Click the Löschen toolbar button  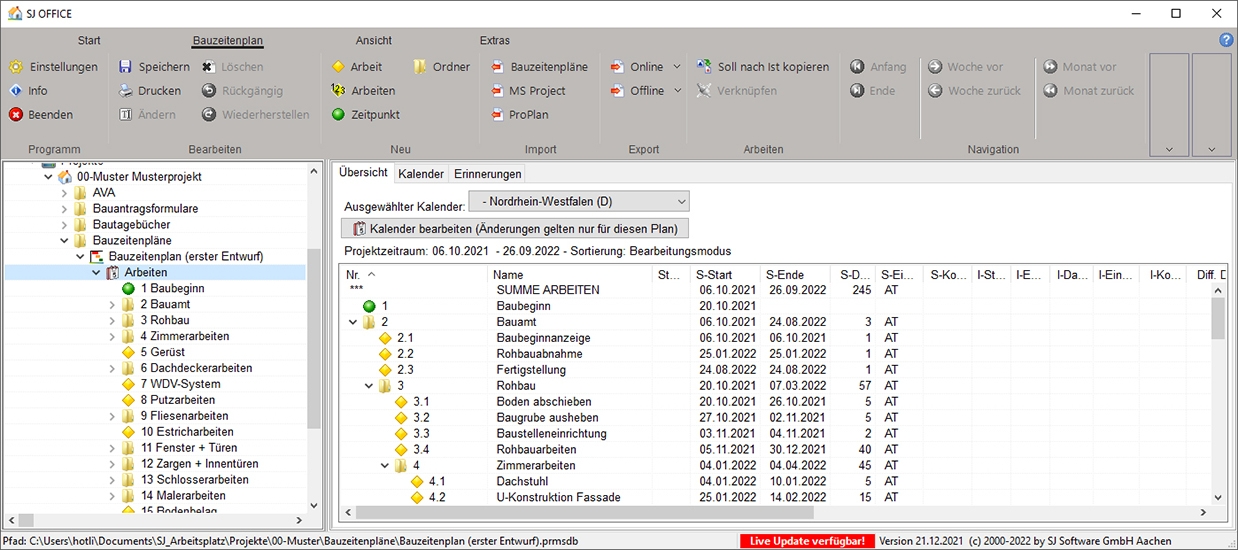tap(232, 67)
